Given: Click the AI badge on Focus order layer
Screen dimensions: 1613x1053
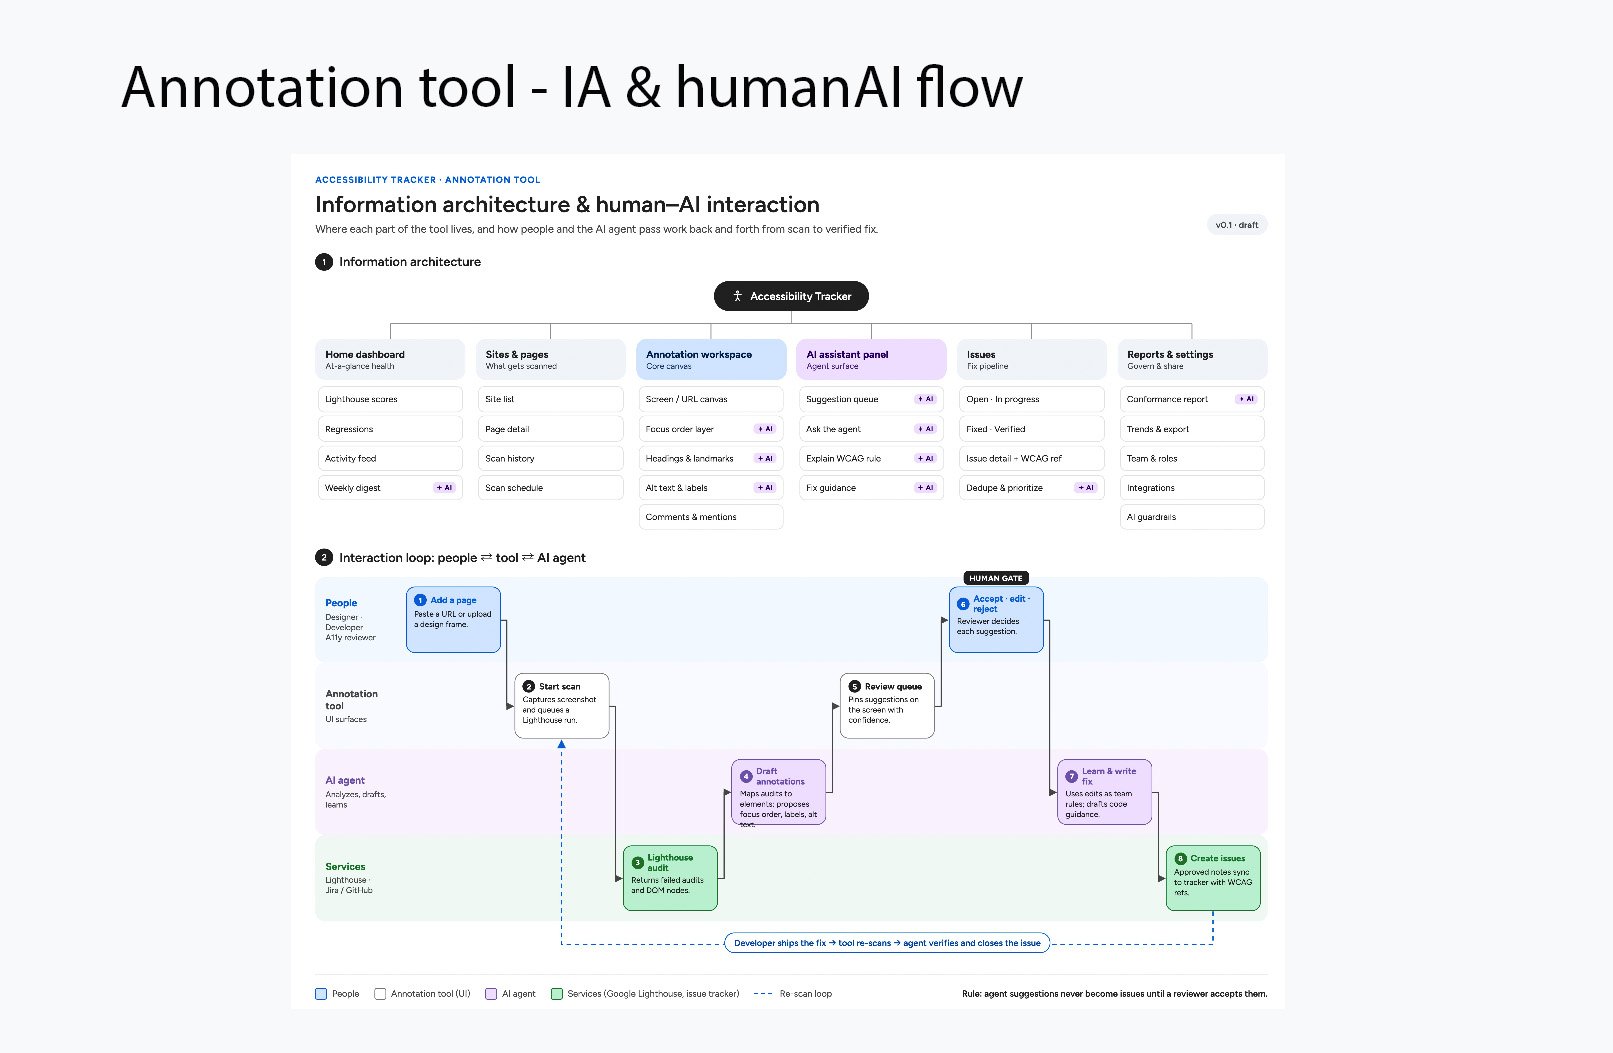Looking at the screenshot, I should click(765, 429).
